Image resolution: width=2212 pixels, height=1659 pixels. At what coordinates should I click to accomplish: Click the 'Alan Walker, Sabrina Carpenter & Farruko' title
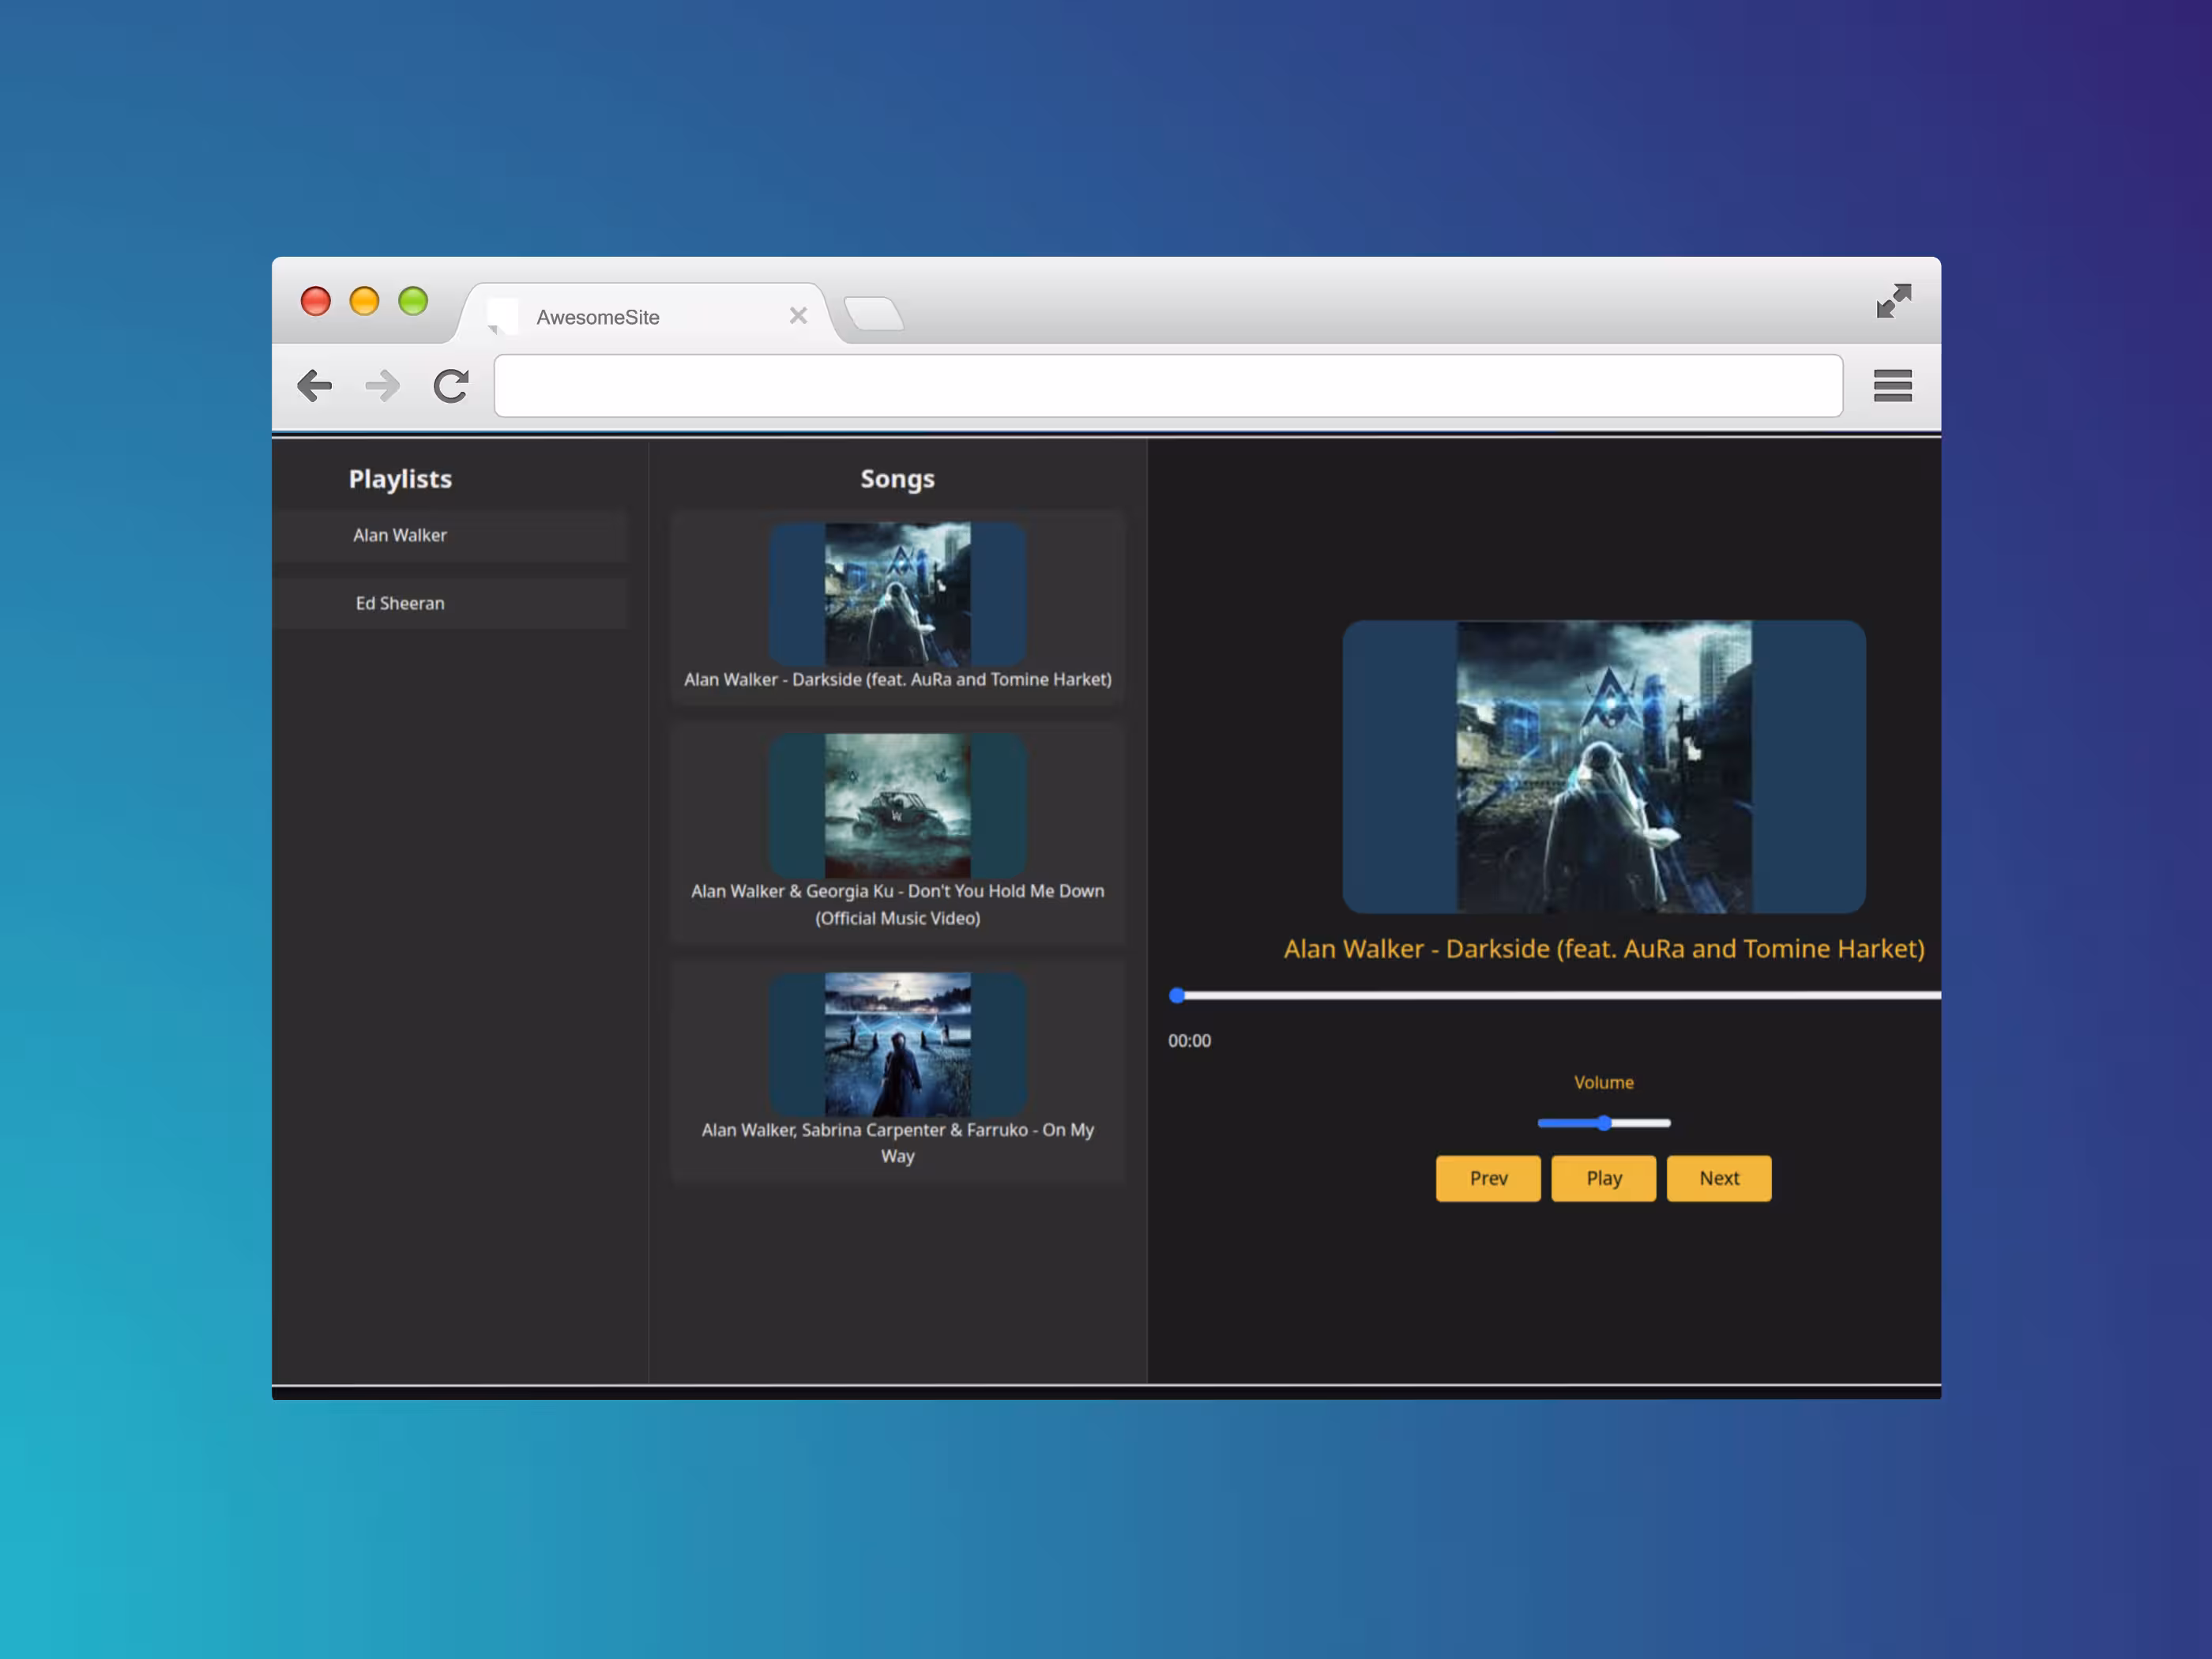[x=897, y=1142]
